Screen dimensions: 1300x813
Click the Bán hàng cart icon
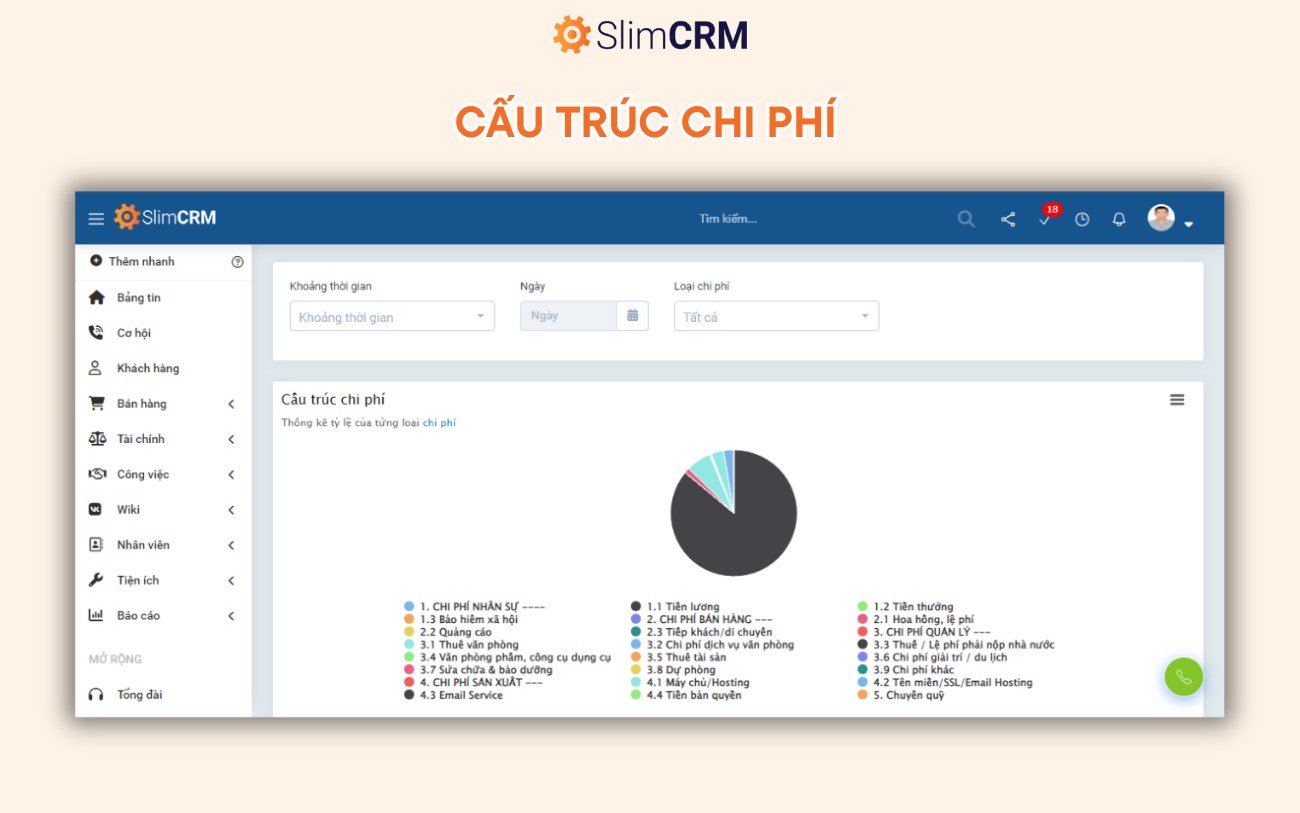[96, 404]
